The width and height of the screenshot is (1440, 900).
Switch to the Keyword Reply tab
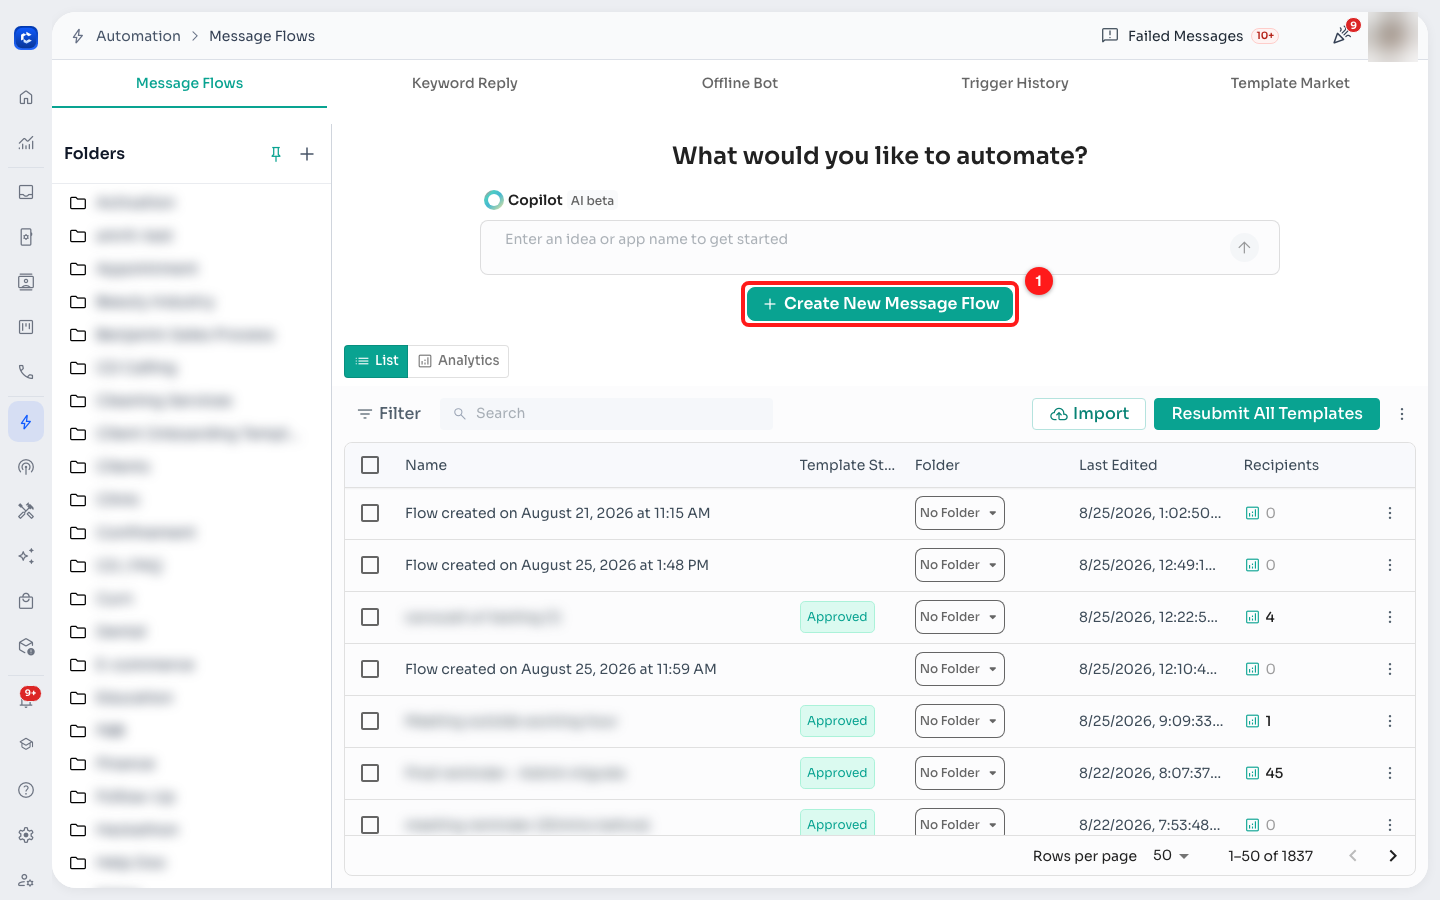pyautogui.click(x=464, y=83)
